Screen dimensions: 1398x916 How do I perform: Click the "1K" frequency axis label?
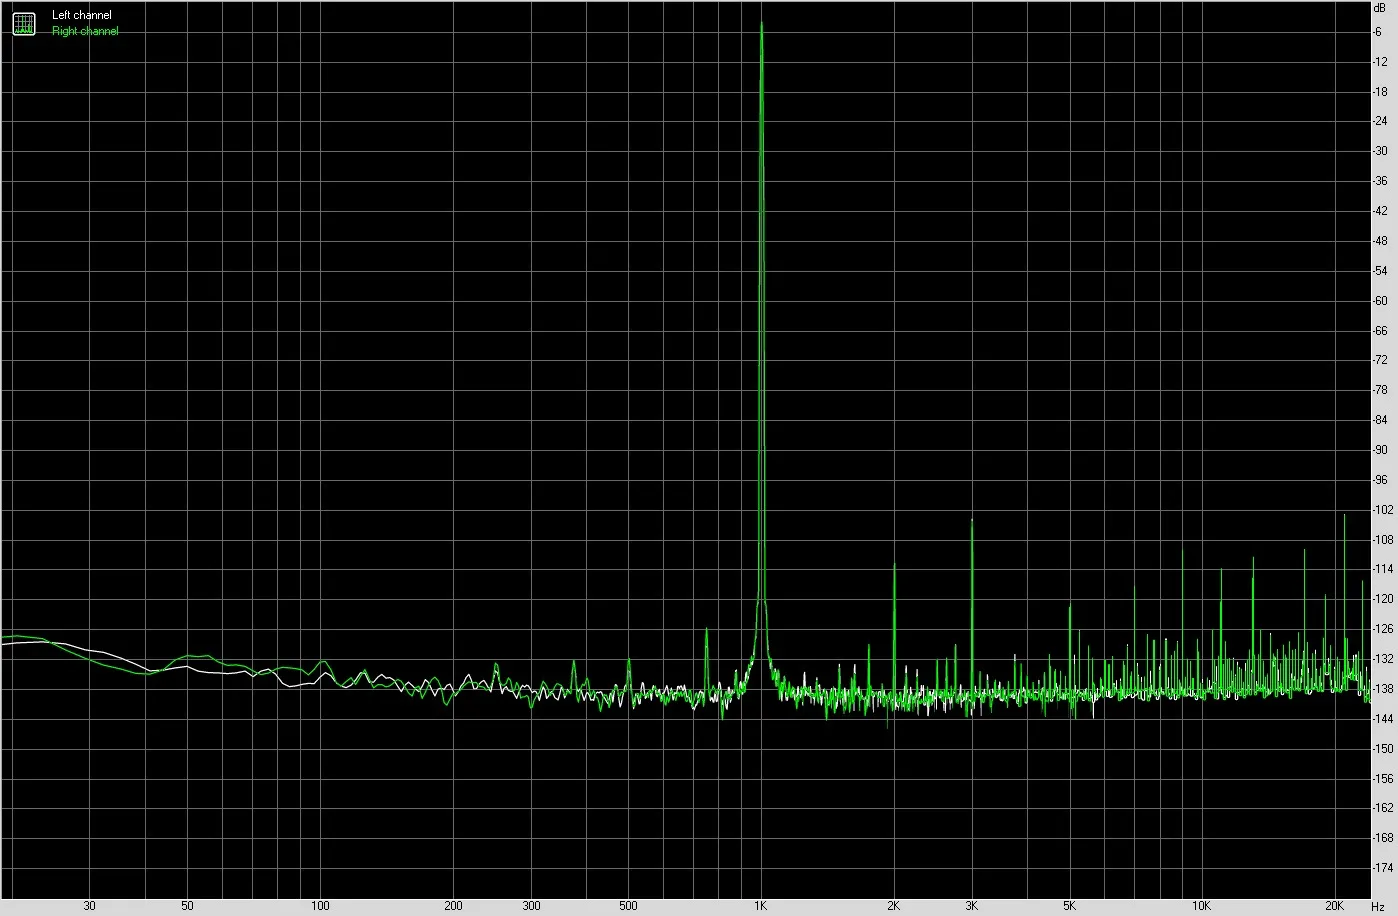pyautogui.click(x=761, y=906)
